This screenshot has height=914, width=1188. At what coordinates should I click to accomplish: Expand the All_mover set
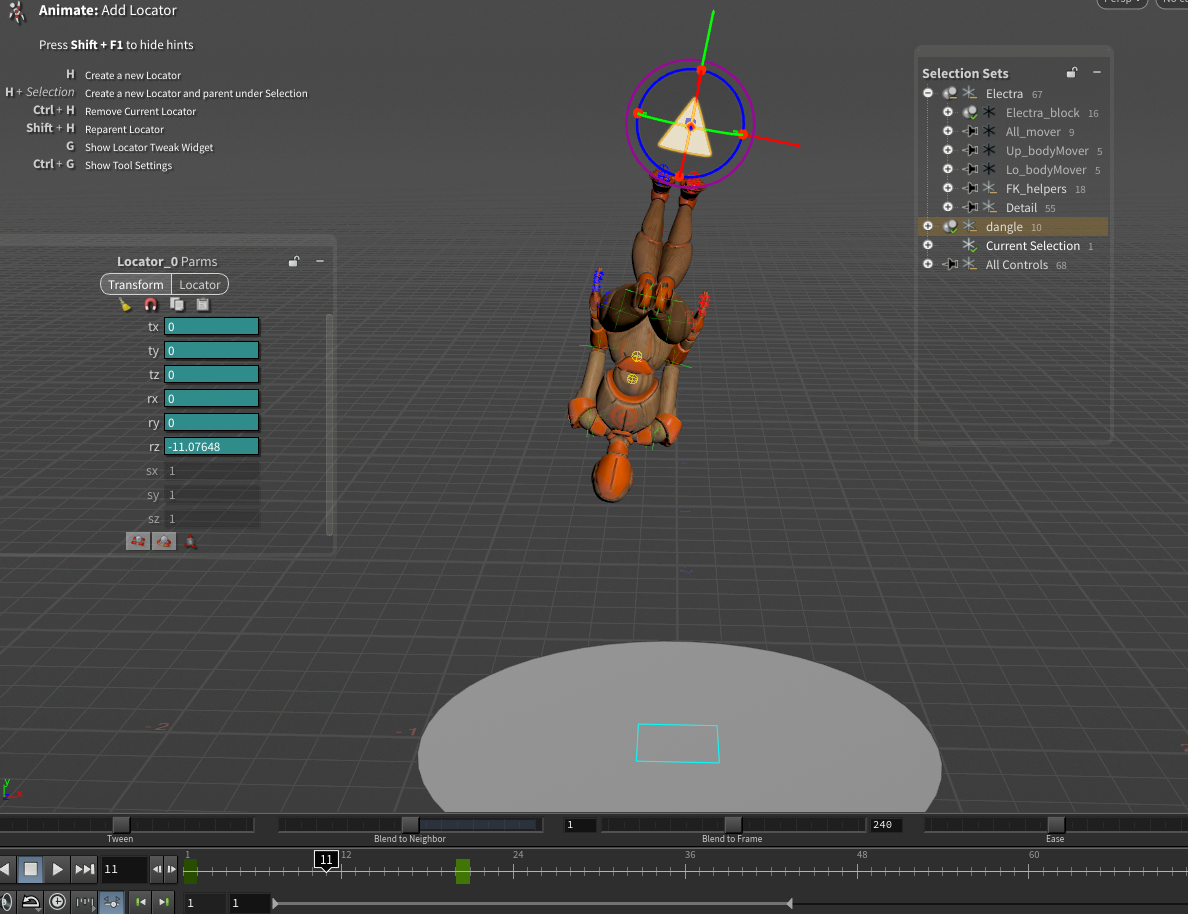(x=948, y=131)
